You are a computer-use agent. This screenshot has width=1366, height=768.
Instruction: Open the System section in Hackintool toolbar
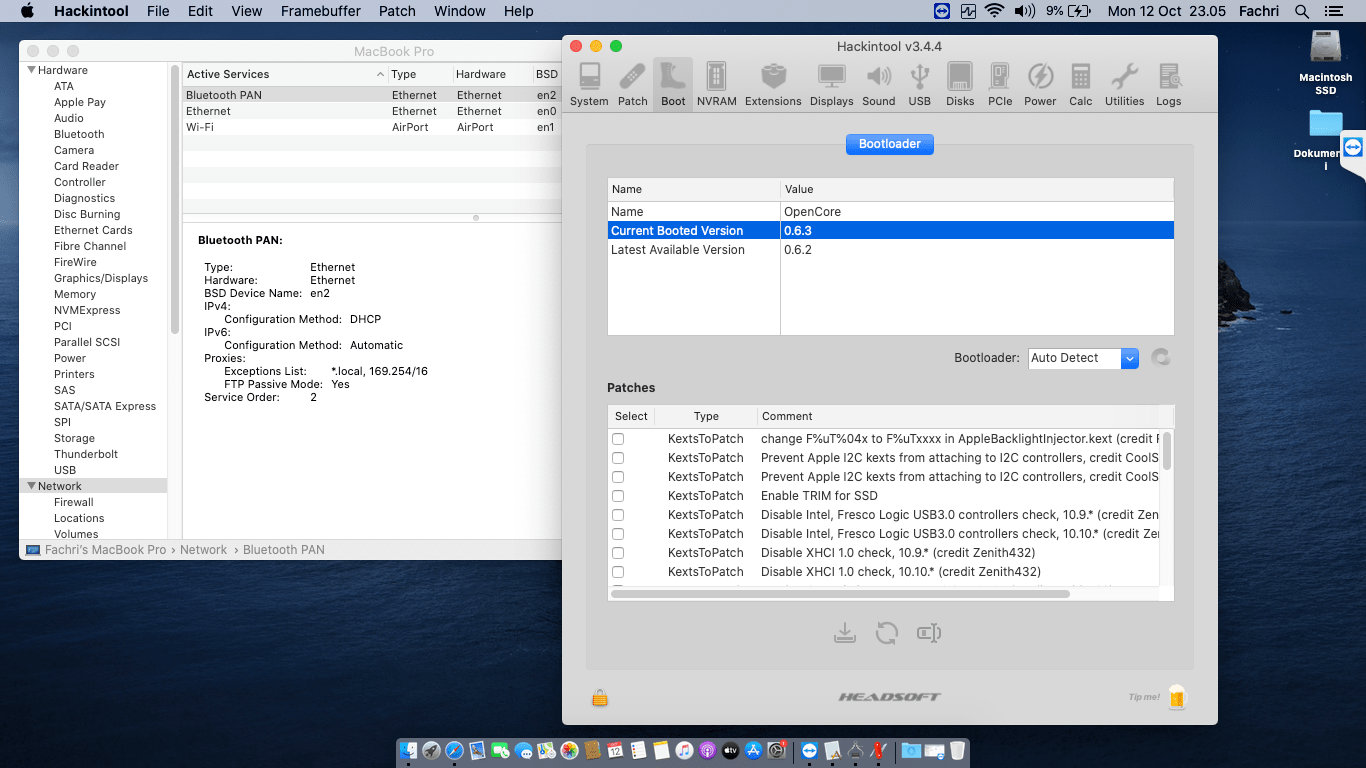pos(589,84)
